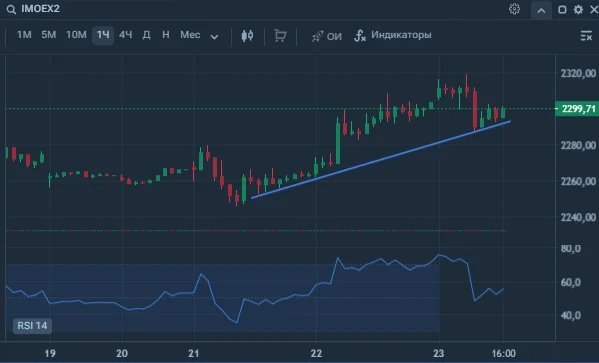The height and width of the screenshot is (363, 599).
Task: Click the 80,0 RSI axis label
Action: [x=571, y=248]
